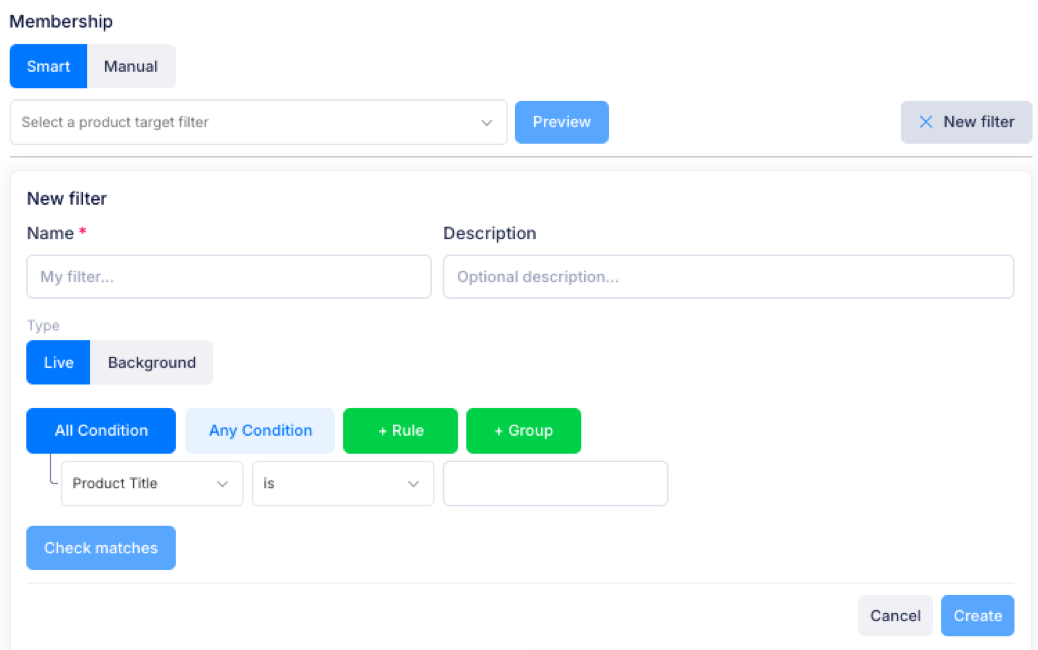Focus the filter Name input field
Image resolution: width=1038 pixels, height=650 pixels.
(x=229, y=277)
